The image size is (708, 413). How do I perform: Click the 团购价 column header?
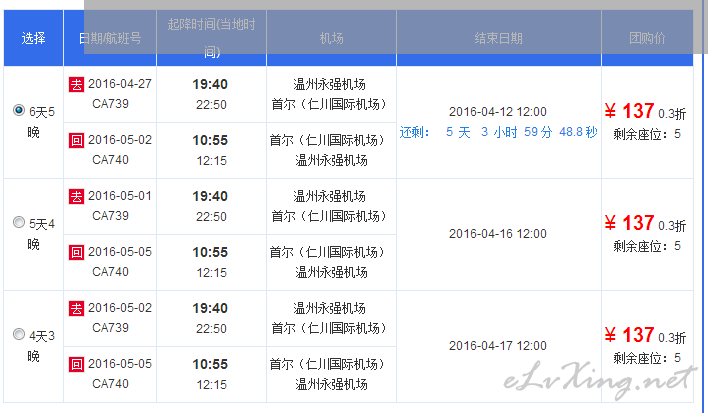pos(646,38)
